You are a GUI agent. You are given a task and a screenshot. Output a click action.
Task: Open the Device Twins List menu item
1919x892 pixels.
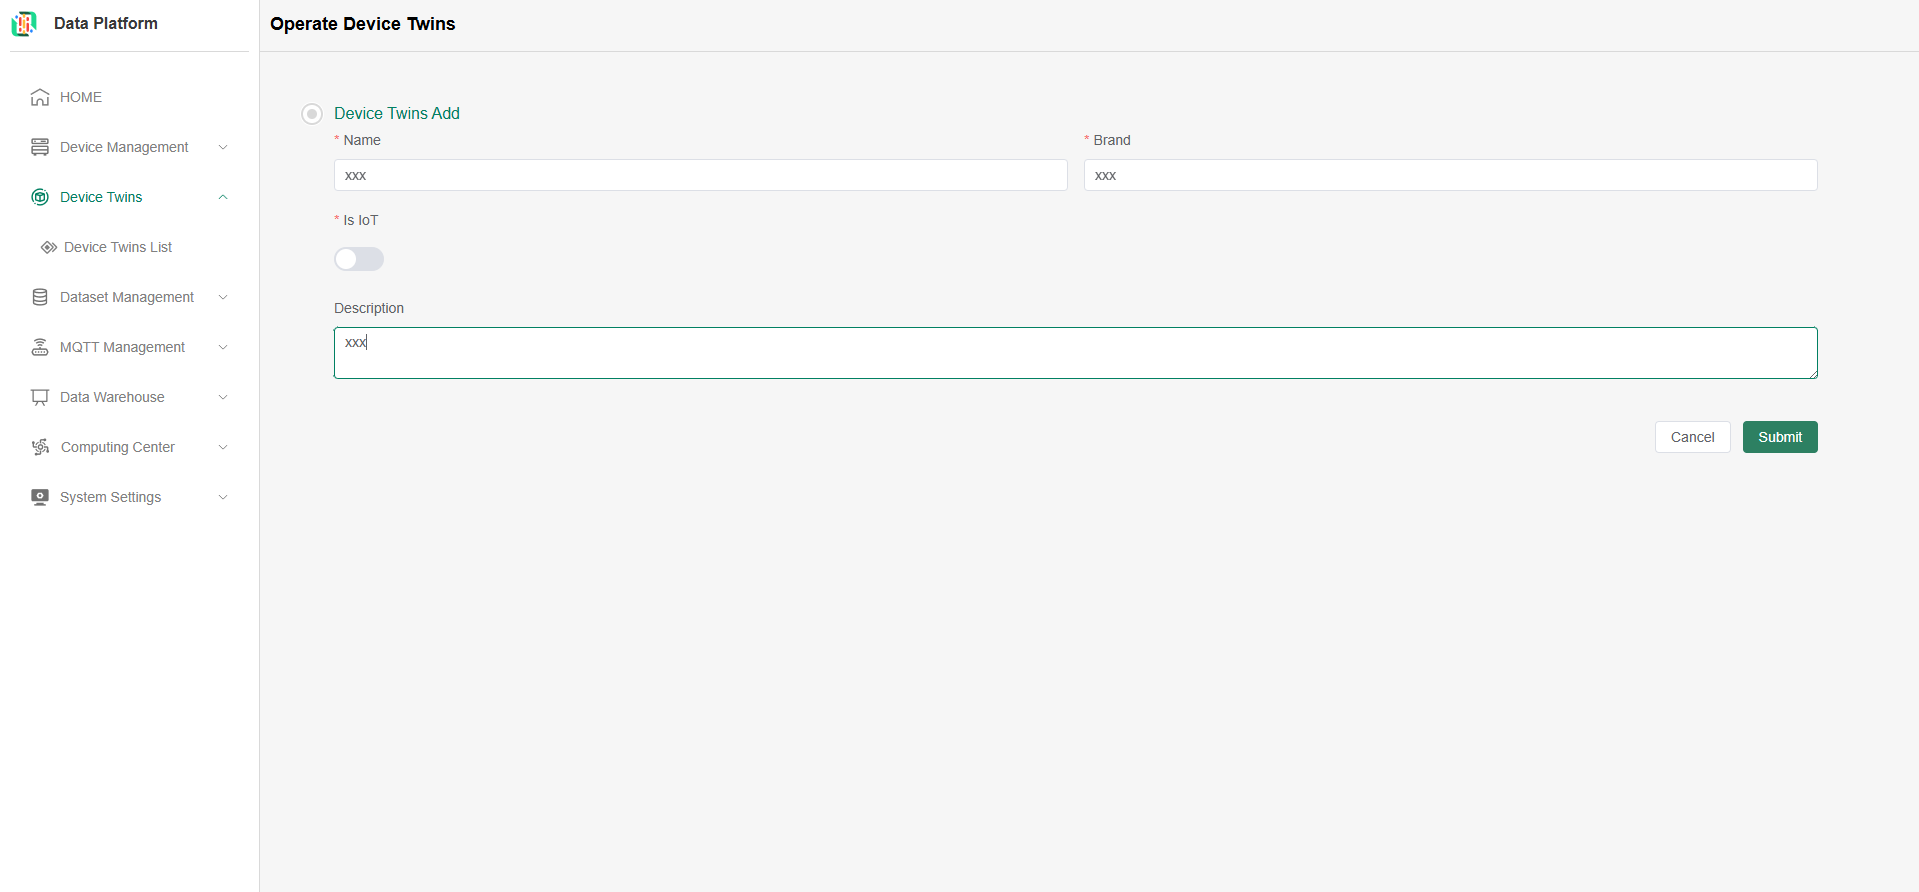coord(118,247)
